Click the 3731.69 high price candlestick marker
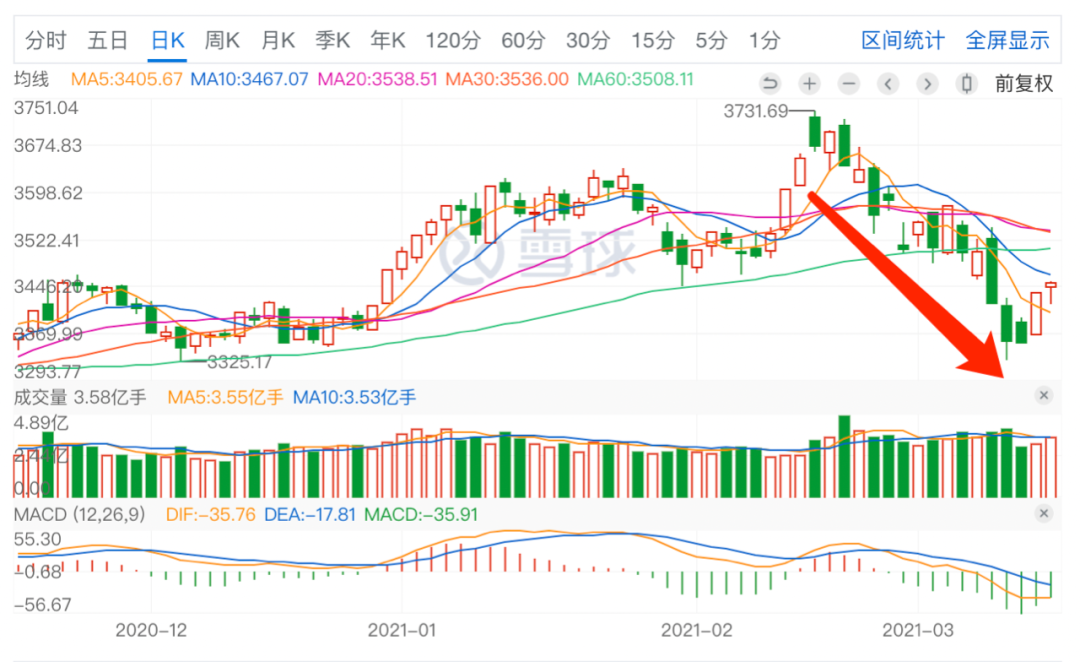The height and width of the screenshot is (662, 1080). [756, 111]
